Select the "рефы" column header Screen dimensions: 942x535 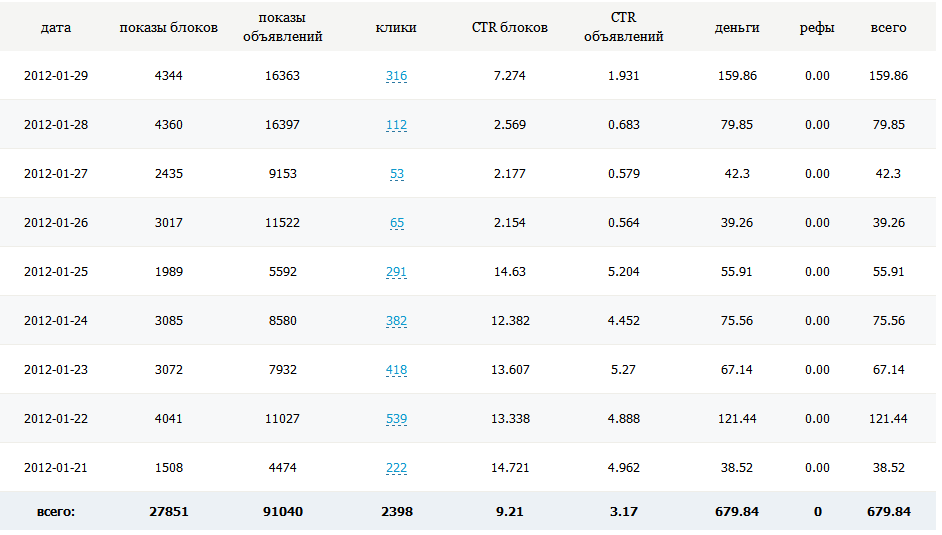(x=817, y=28)
